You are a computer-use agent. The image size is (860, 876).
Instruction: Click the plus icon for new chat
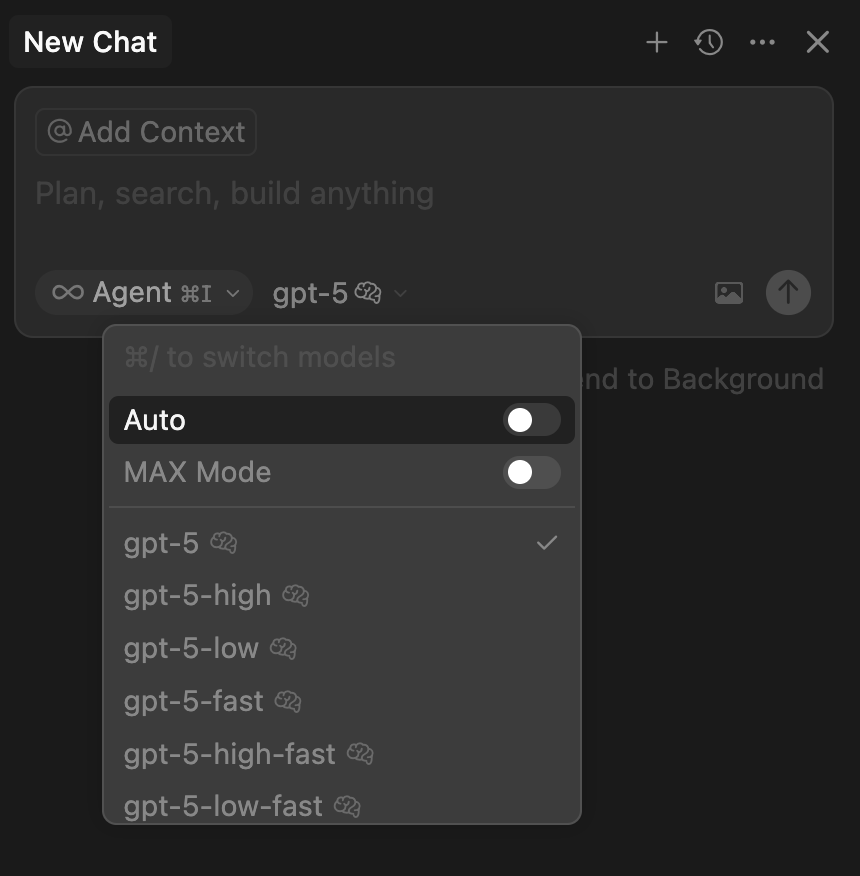click(656, 42)
